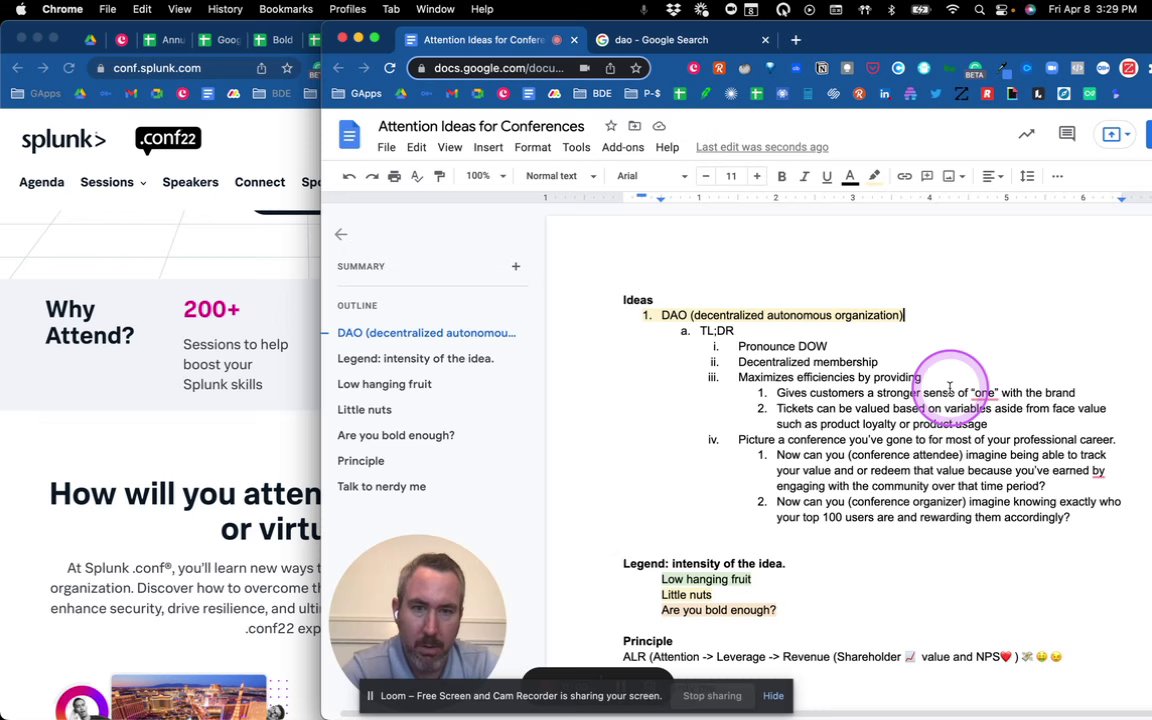Star the Attention Ideas for Conferences document
This screenshot has width=1152, height=720.
click(x=611, y=126)
